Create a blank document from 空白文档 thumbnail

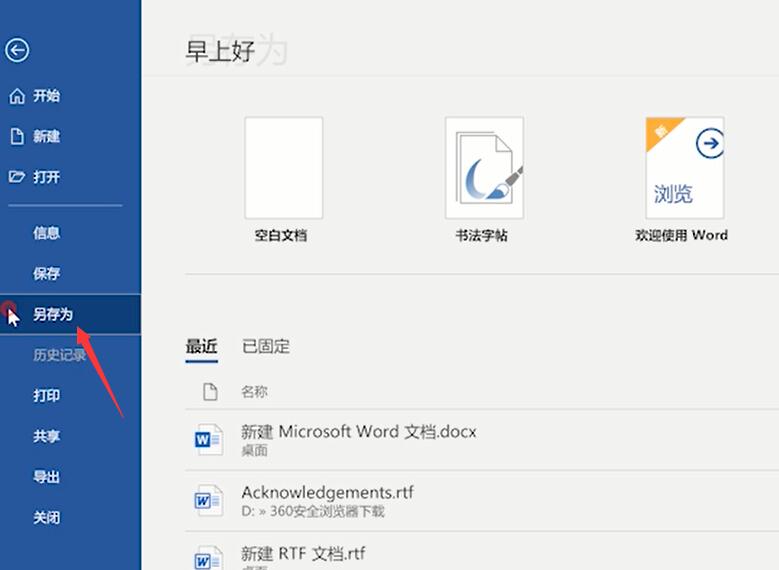[x=284, y=168]
